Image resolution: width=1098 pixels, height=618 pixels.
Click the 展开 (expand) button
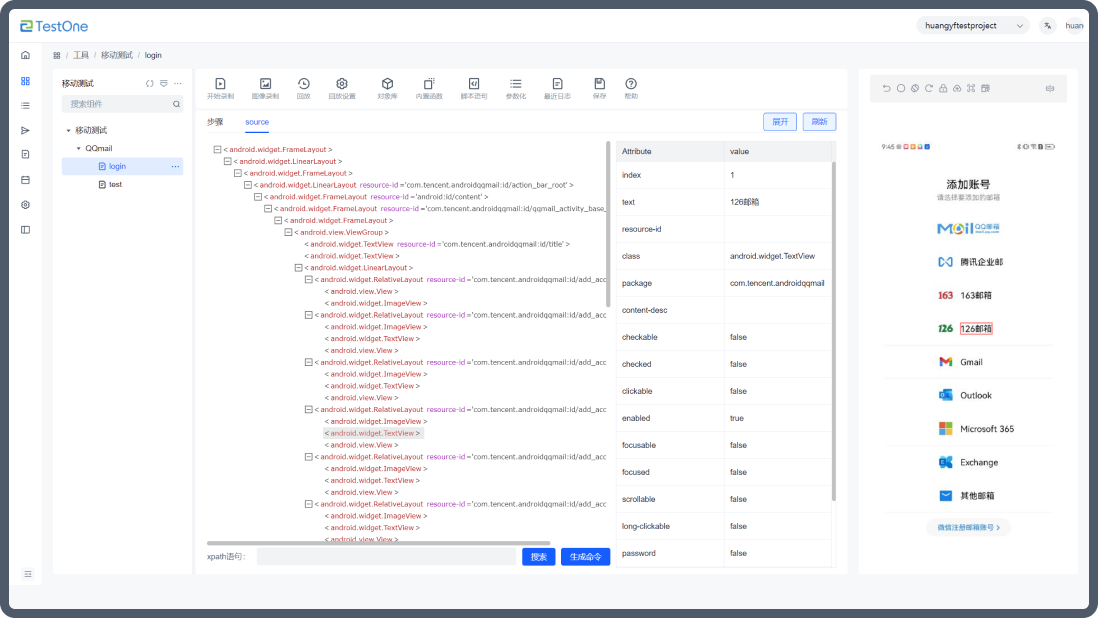tap(780, 122)
